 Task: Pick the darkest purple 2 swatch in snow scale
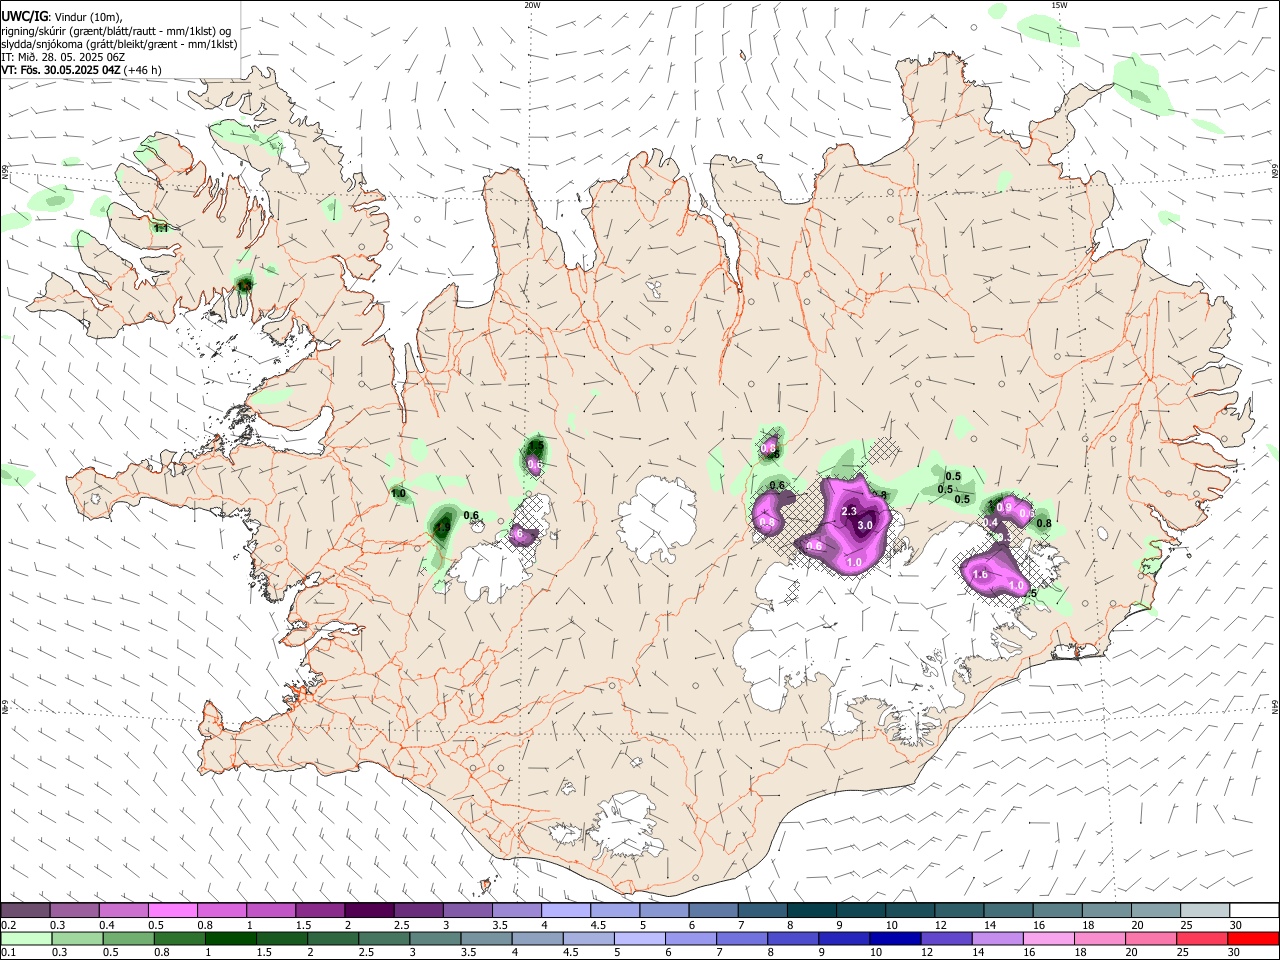(369, 910)
